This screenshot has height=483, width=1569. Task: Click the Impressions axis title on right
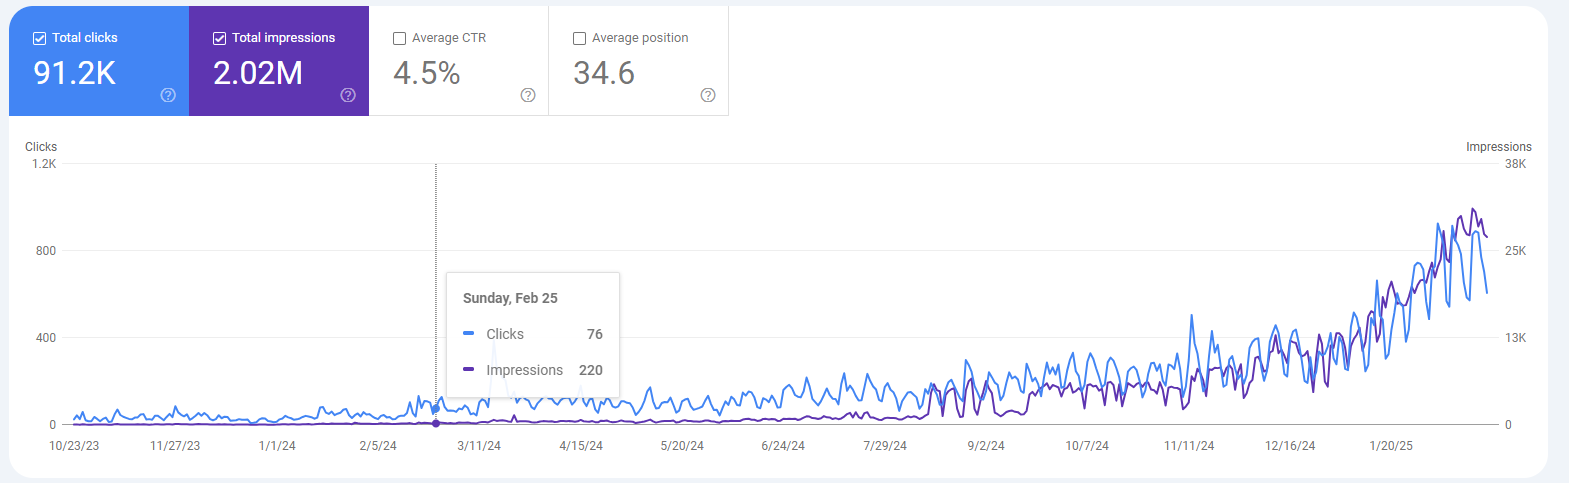(1499, 147)
